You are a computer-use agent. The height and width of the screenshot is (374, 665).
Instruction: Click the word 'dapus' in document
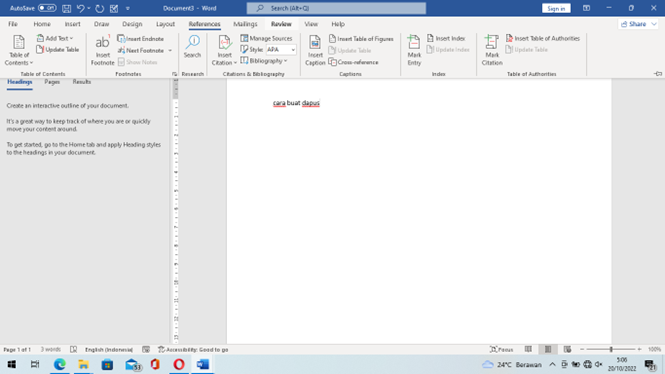click(x=310, y=103)
